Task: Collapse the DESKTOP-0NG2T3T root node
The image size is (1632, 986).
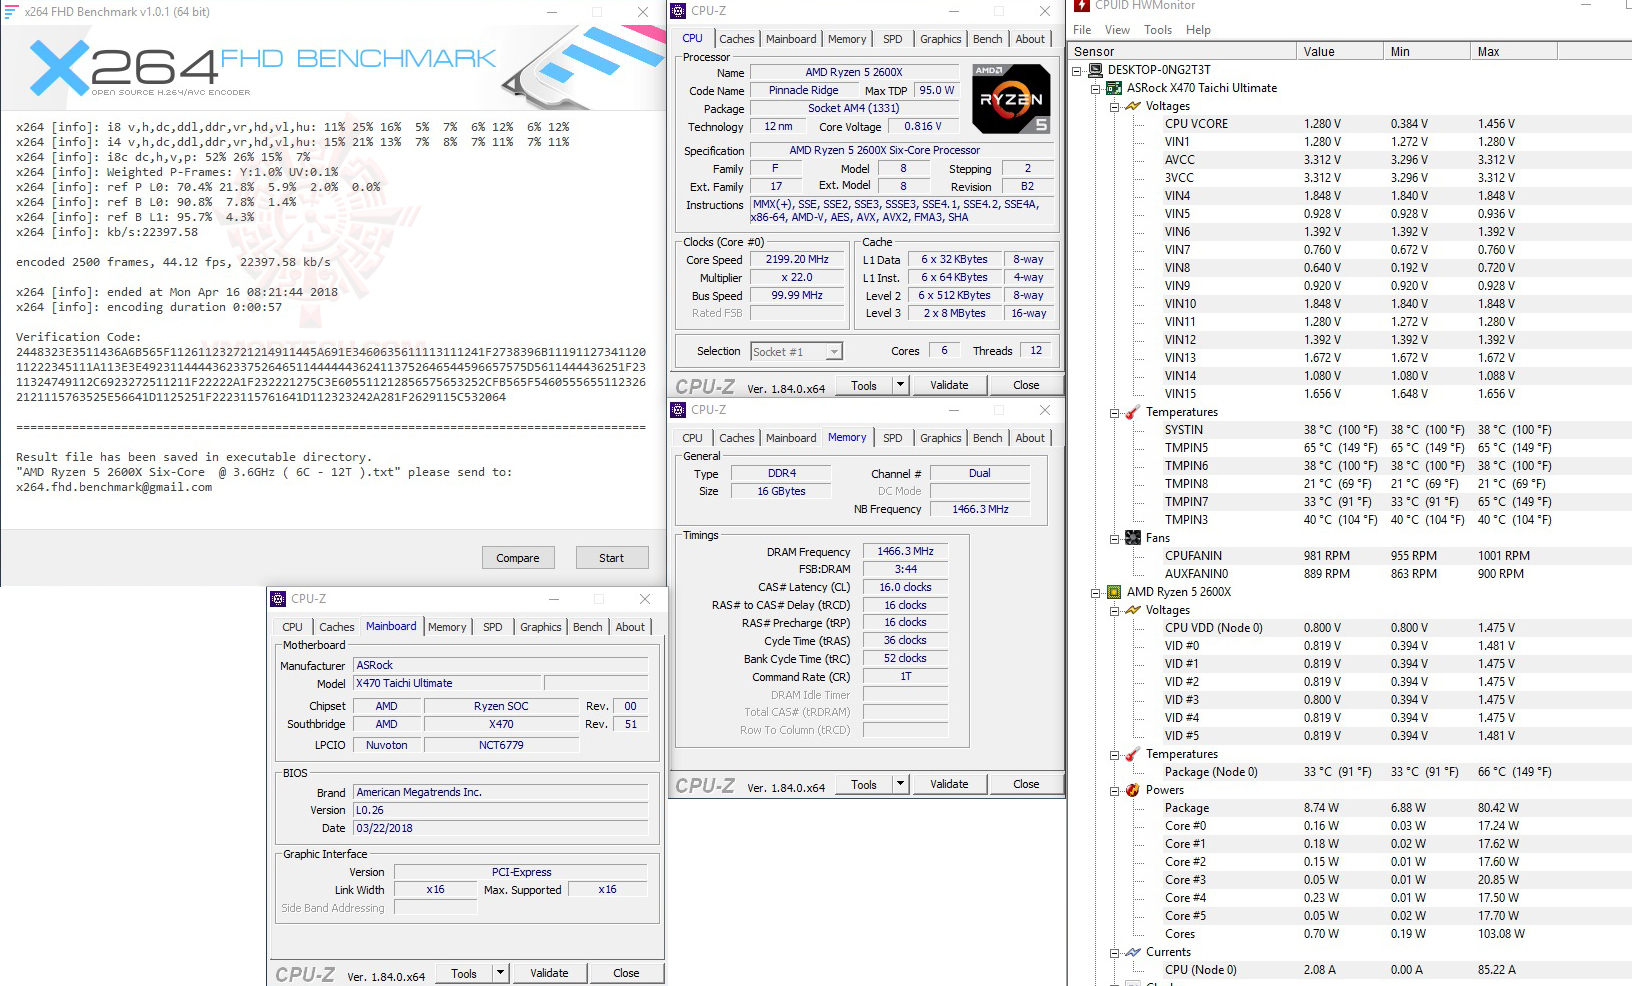Action: click(x=1077, y=71)
